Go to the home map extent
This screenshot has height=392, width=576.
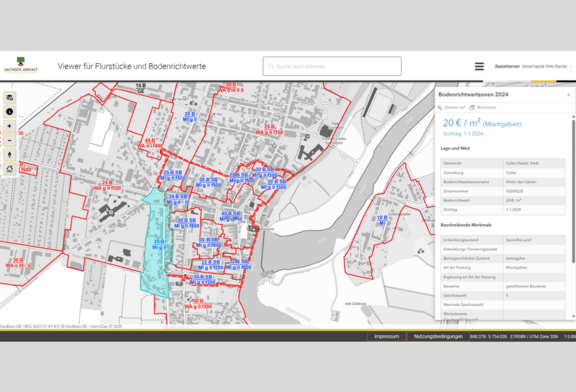tap(10, 169)
